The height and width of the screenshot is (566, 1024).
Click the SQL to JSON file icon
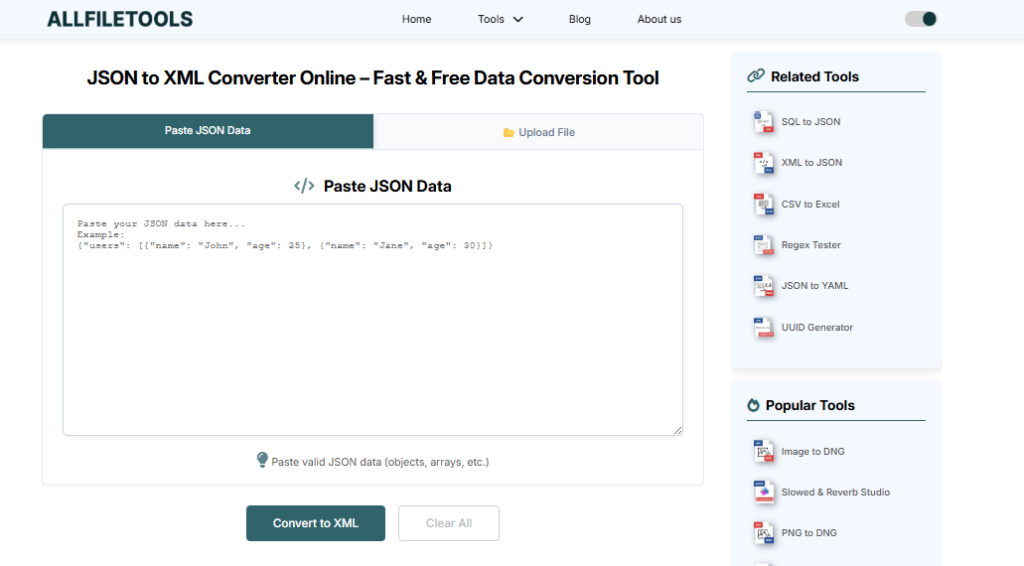click(764, 122)
